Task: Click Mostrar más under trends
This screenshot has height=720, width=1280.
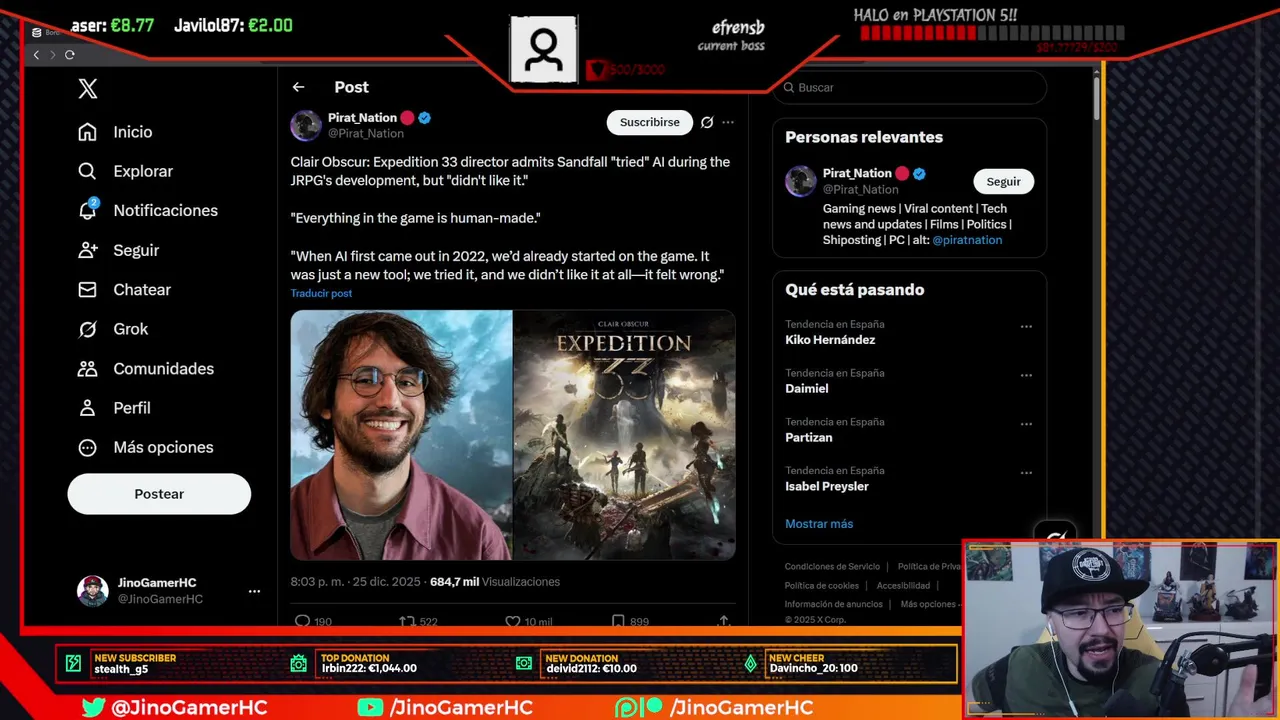Action: [819, 524]
